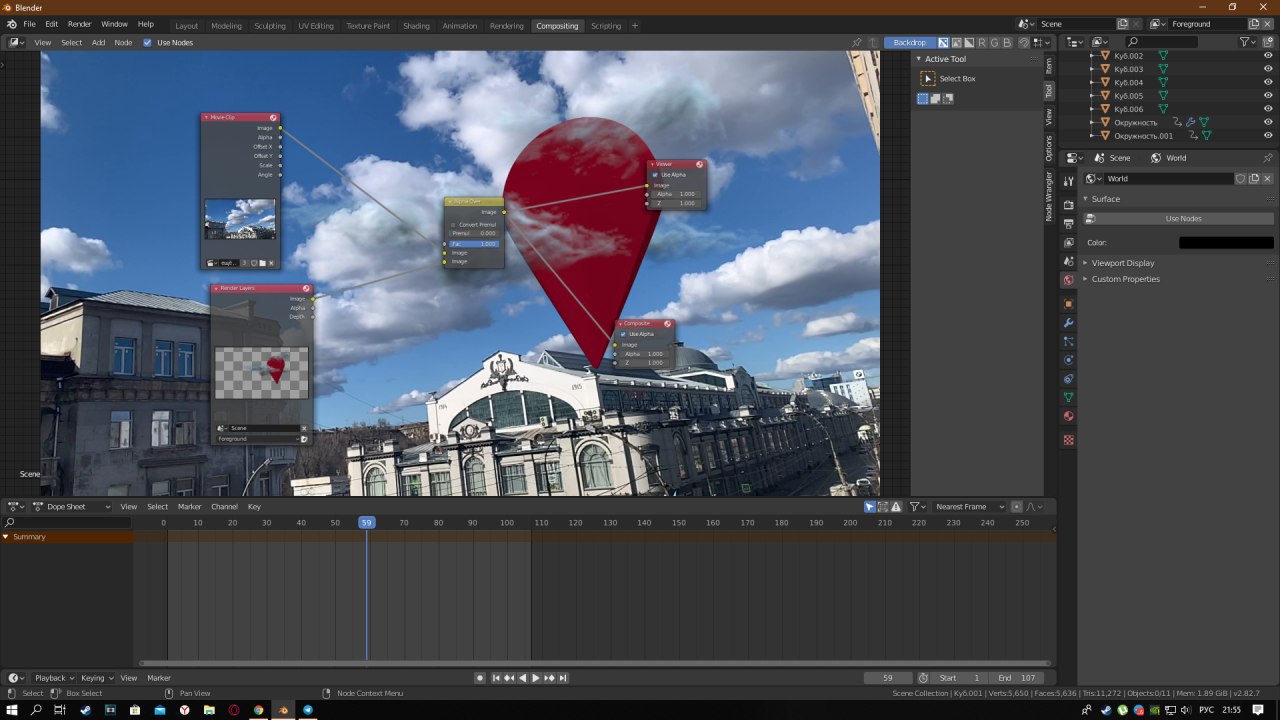Click the current frame field showing 59
Screen dimensions: 1280x720
888,678
